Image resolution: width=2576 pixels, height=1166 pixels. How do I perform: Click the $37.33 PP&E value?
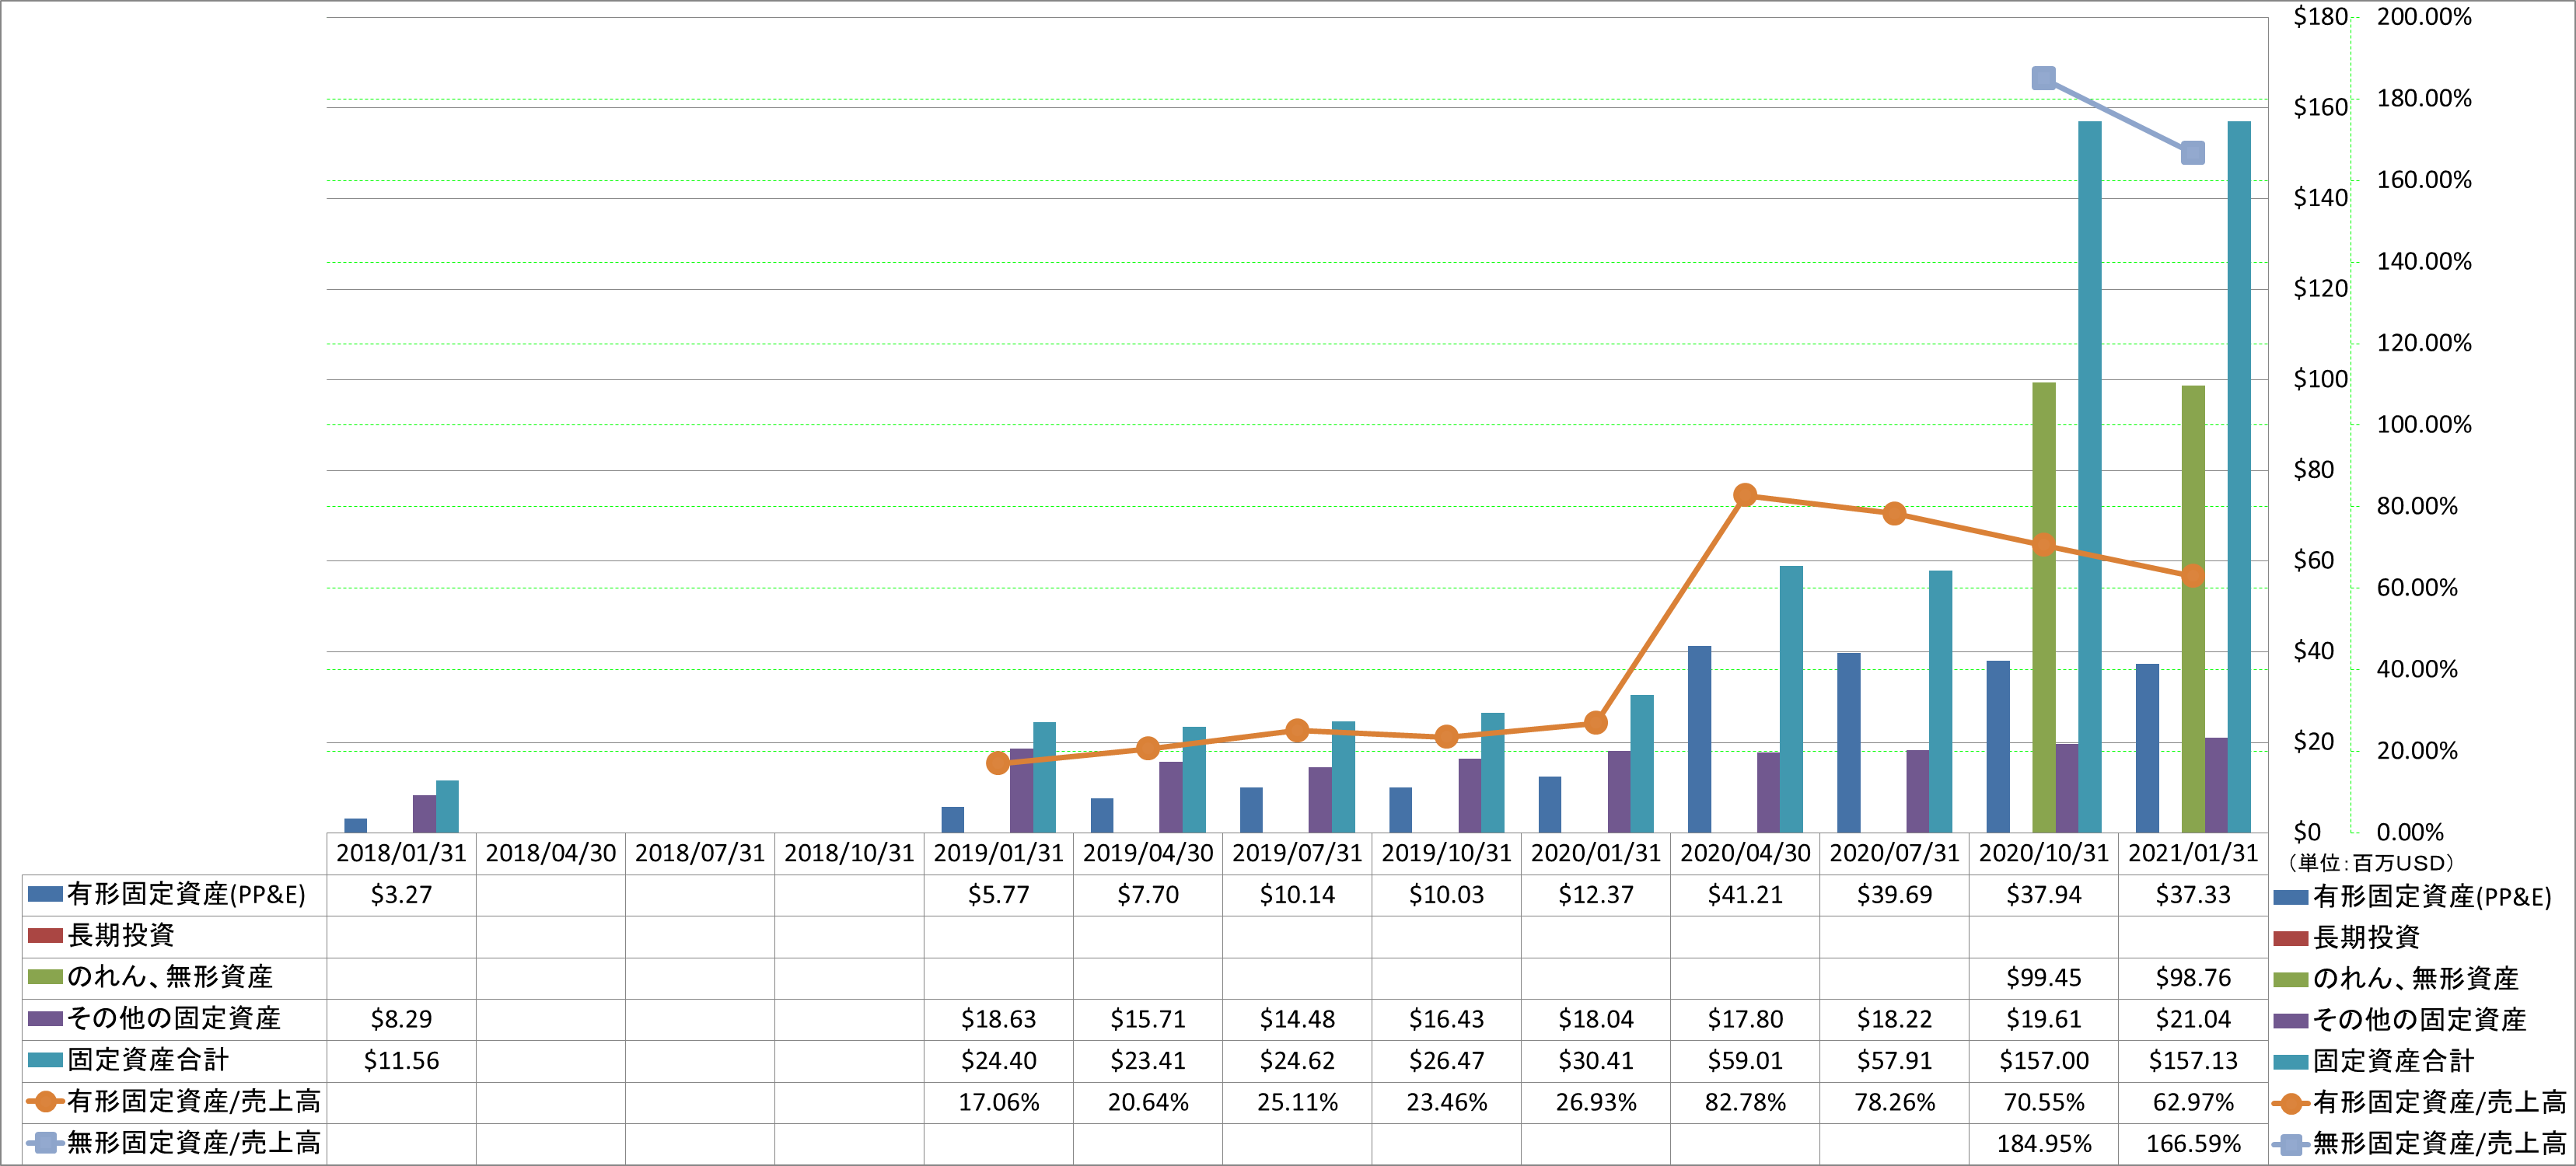pyautogui.click(x=2193, y=895)
